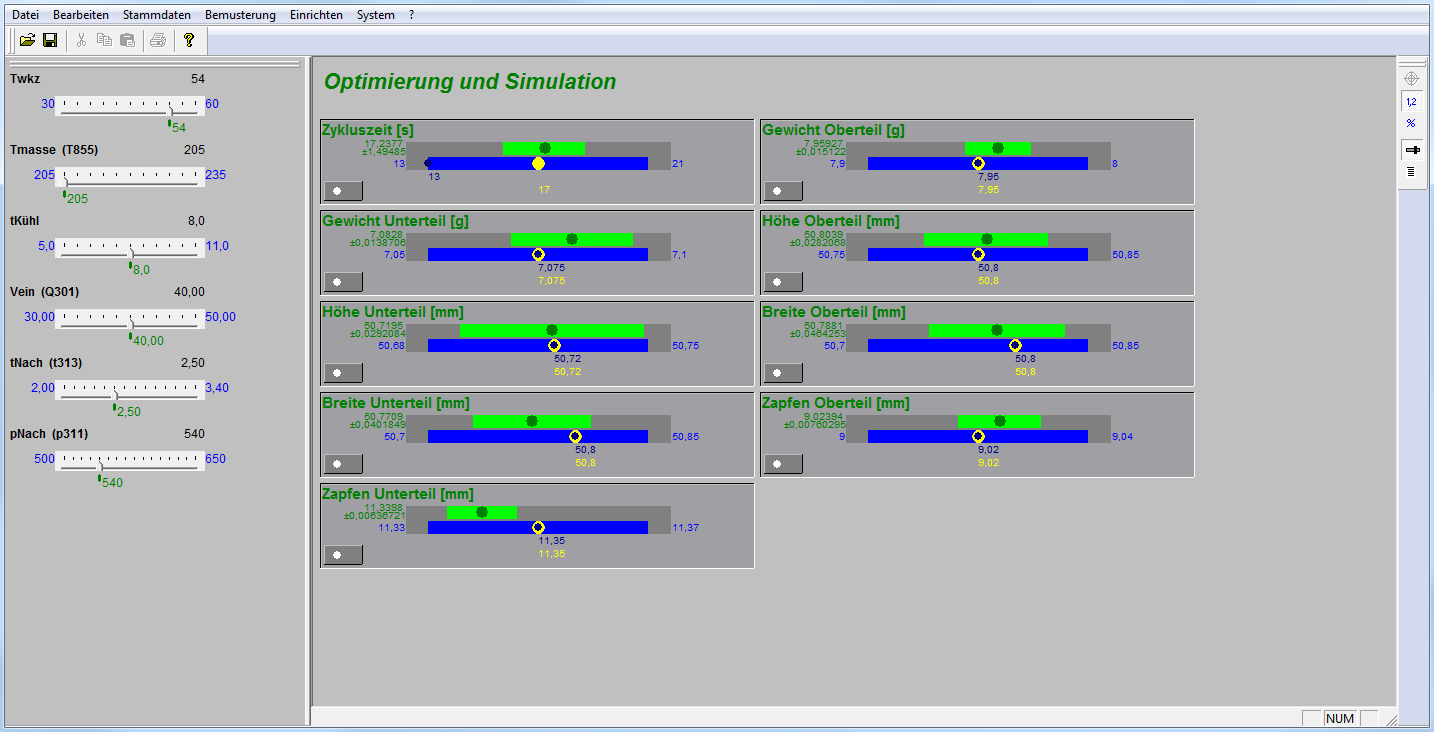
Task: Open the Bemusterung menu
Action: [240, 15]
